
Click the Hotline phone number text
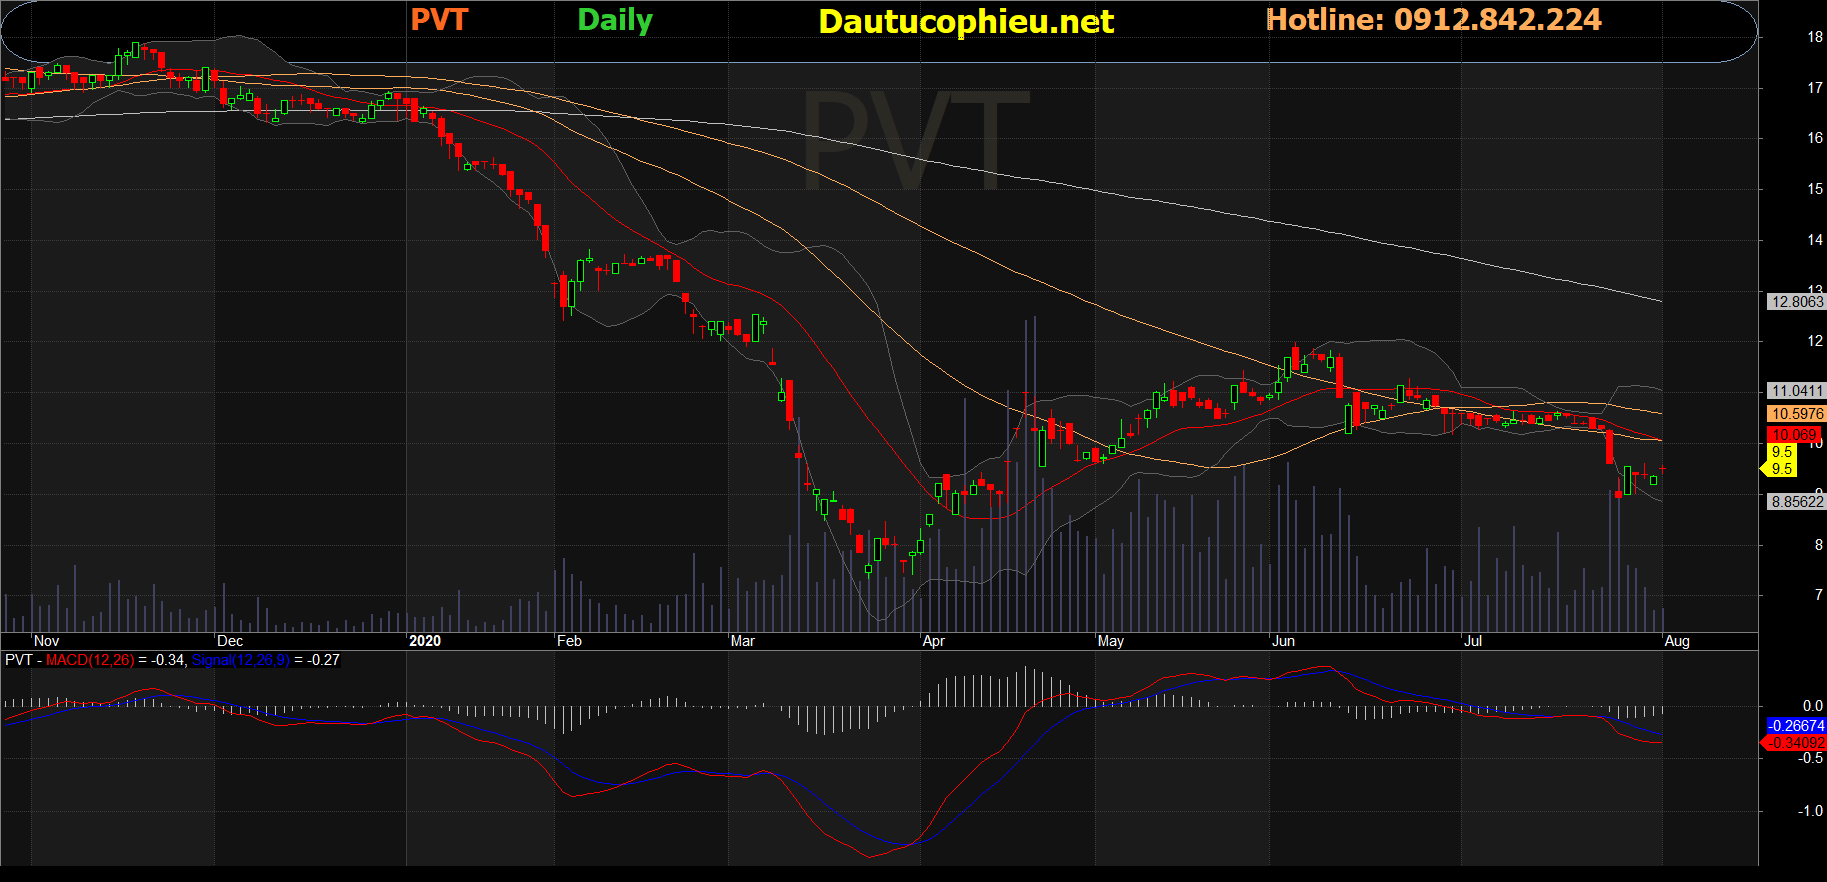point(1433,20)
